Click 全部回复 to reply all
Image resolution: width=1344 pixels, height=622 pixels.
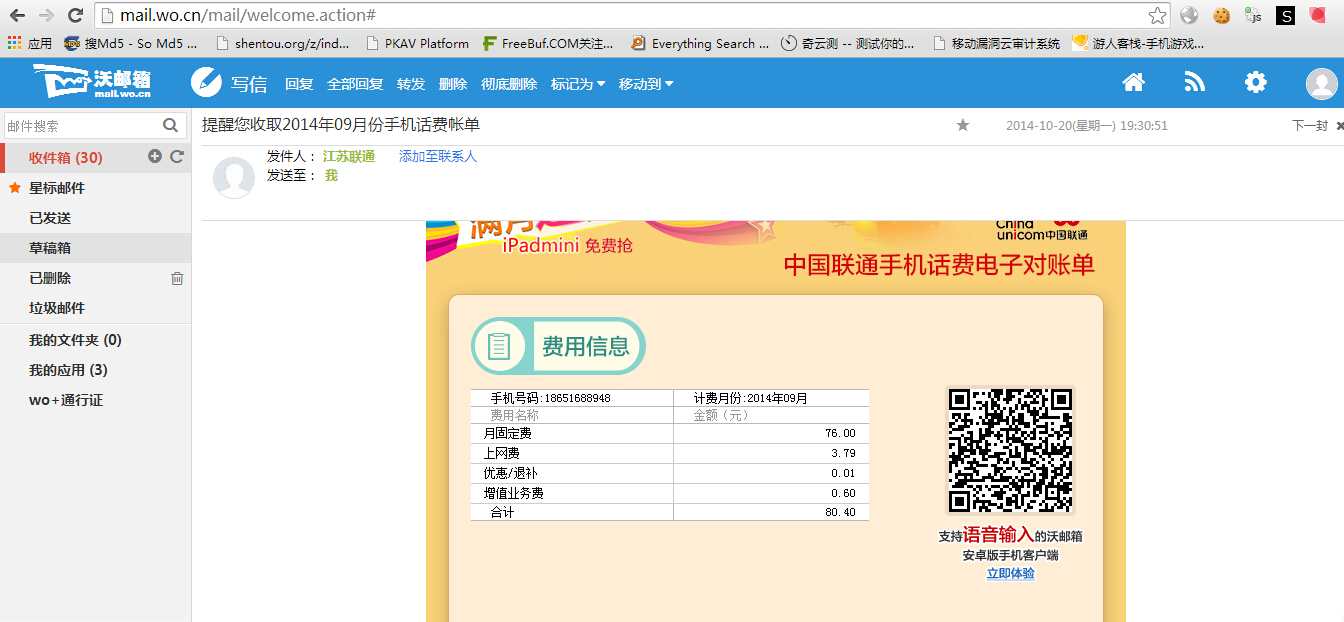[x=355, y=84]
